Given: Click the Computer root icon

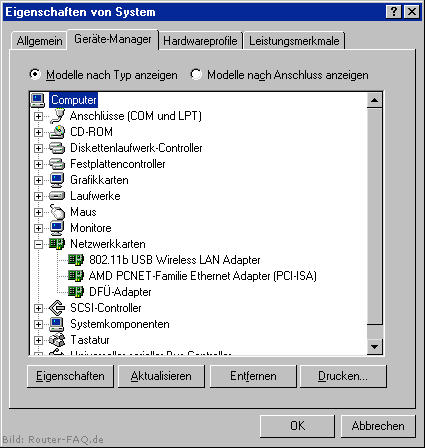Looking at the screenshot, I should (38, 100).
